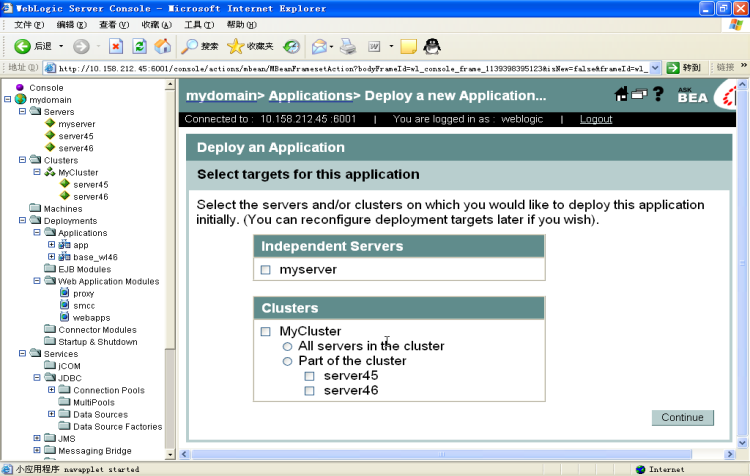The image size is (750, 476).
Task: Expand the base_wl46 application node
Action: tap(52, 256)
